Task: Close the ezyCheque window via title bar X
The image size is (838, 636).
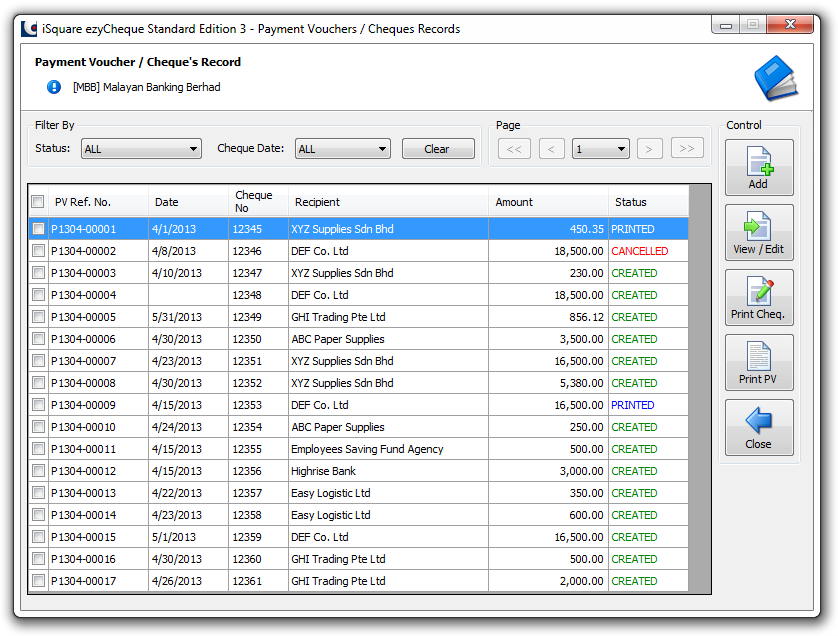Action: coord(790,24)
